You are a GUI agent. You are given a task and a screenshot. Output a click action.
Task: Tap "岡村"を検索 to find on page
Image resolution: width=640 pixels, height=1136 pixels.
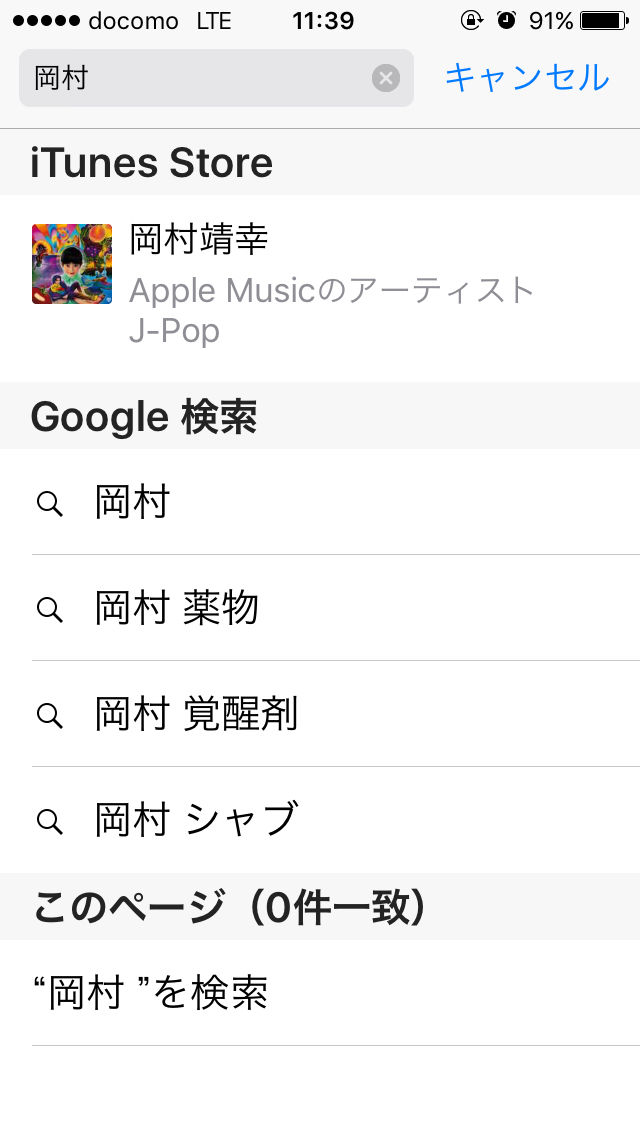[x=320, y=993]
